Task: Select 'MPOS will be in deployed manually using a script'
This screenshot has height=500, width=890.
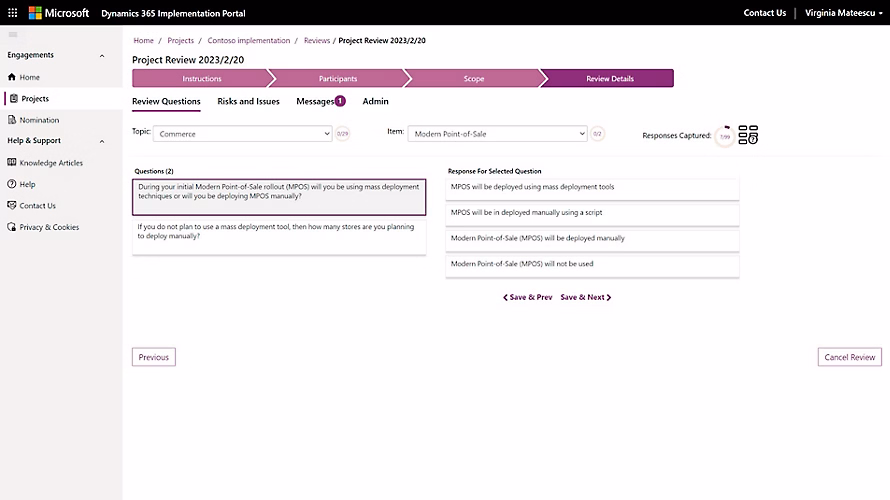Action: coord(592,213)
